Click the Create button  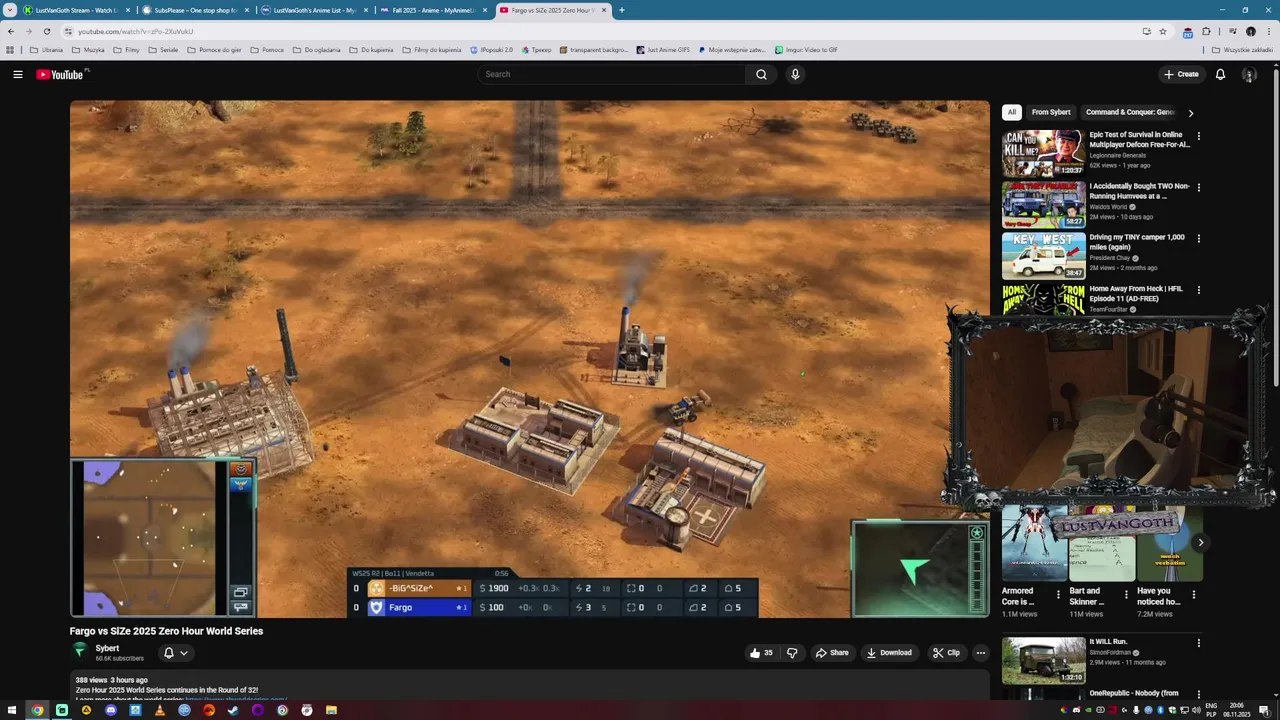[x=1181, y=74]
